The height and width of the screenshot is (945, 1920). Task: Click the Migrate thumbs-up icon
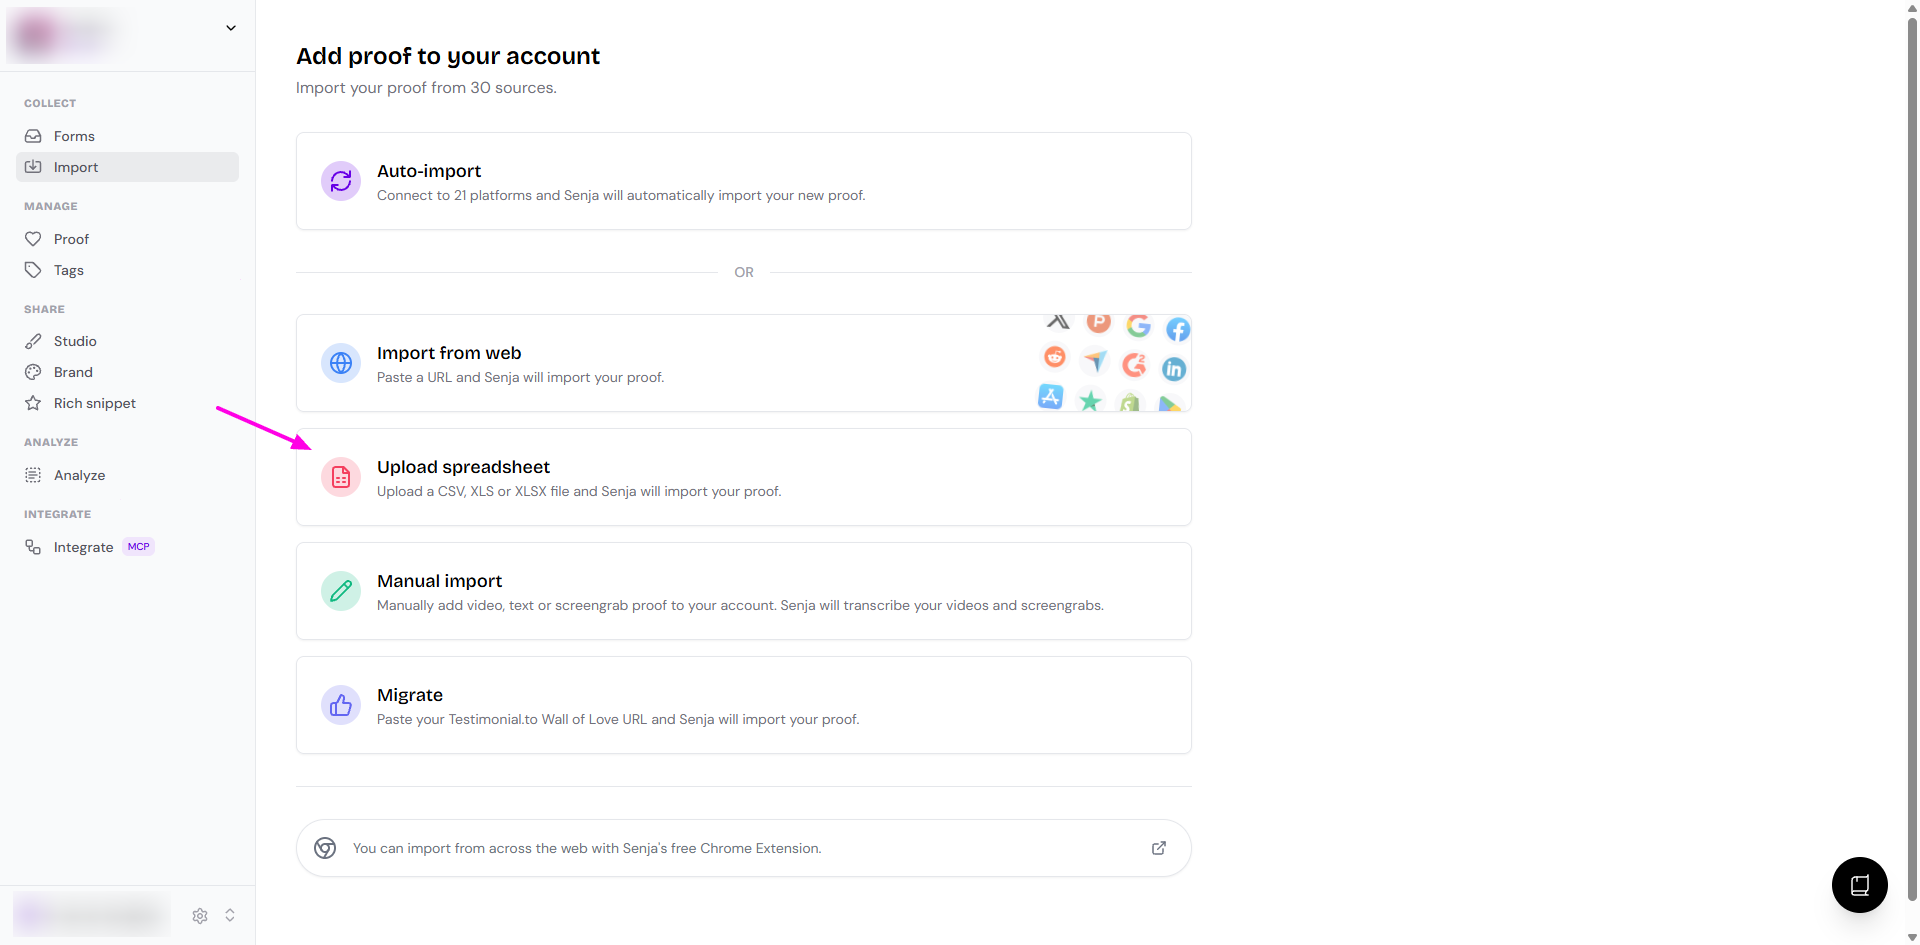click(x=341, y=705)
